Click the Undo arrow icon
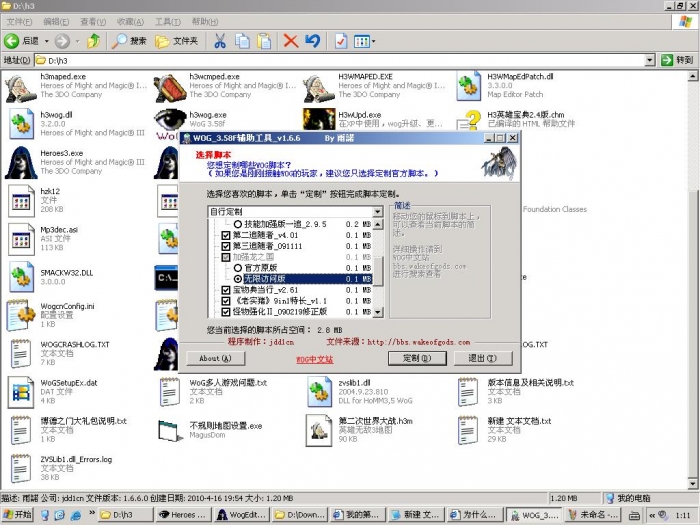 pos(313,41)
